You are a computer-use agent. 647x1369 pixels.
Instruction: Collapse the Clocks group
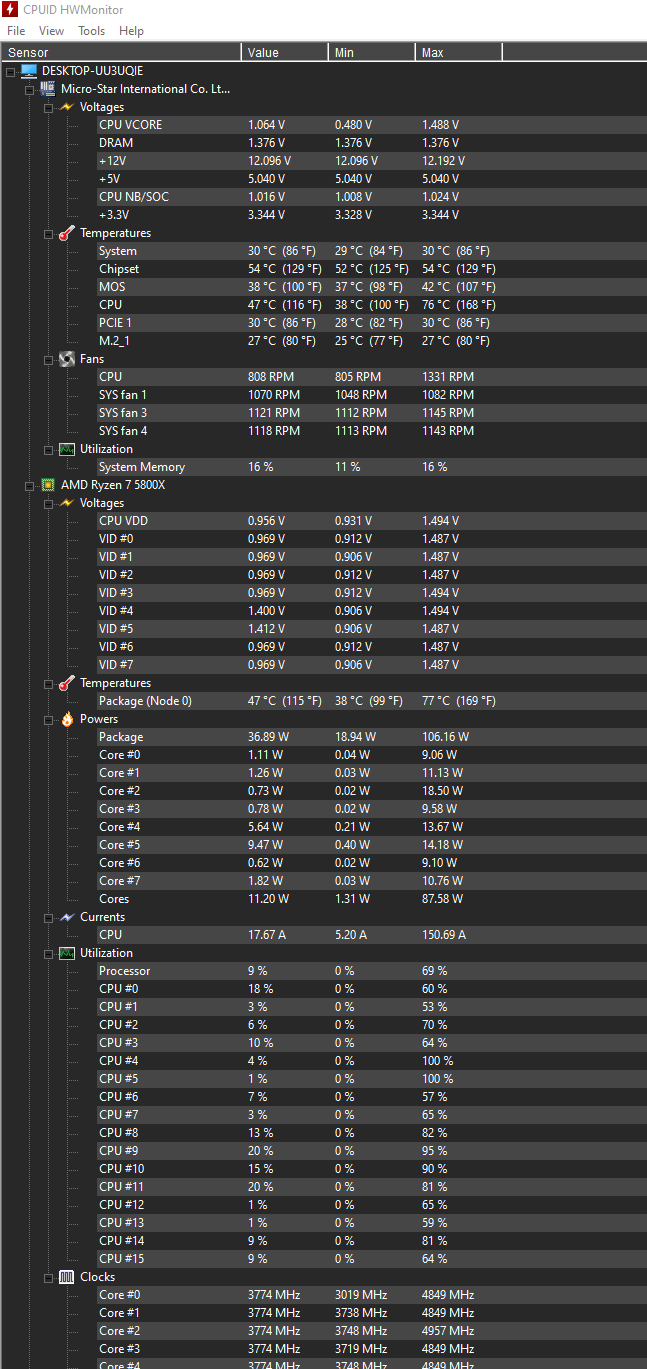click(48, 1277)
